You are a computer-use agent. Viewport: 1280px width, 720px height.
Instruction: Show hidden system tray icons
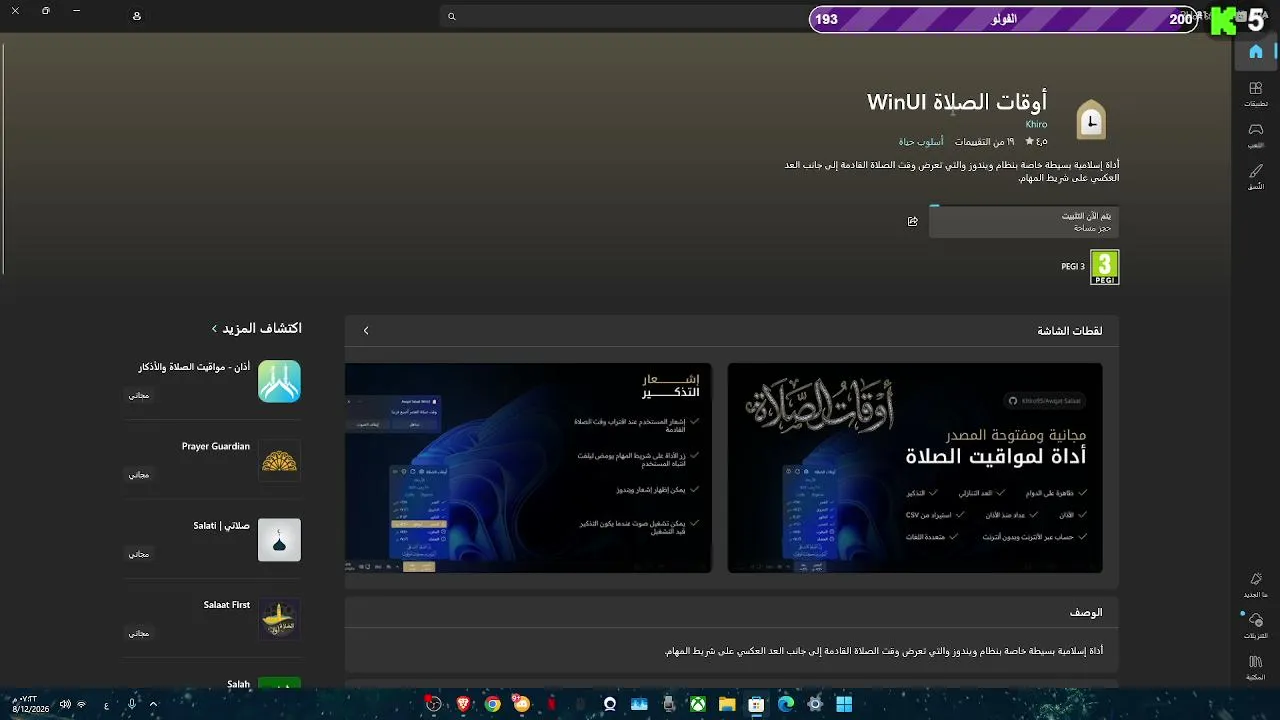(153, 704)
